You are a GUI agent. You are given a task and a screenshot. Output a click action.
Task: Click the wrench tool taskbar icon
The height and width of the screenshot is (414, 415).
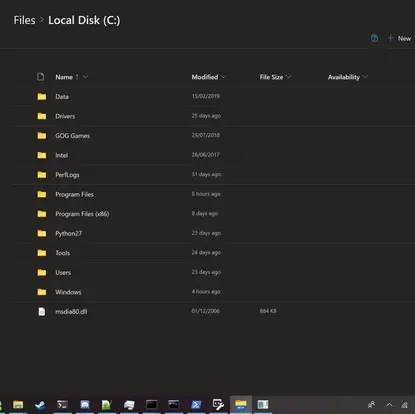coord(218,405)
